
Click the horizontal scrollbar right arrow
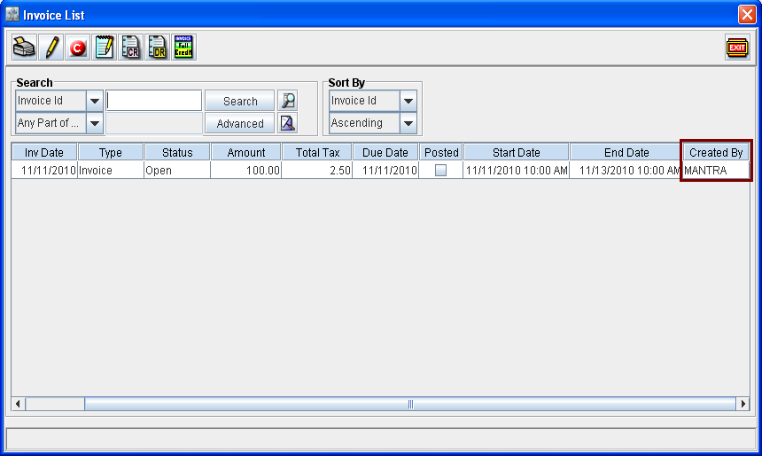coord(743,403)
